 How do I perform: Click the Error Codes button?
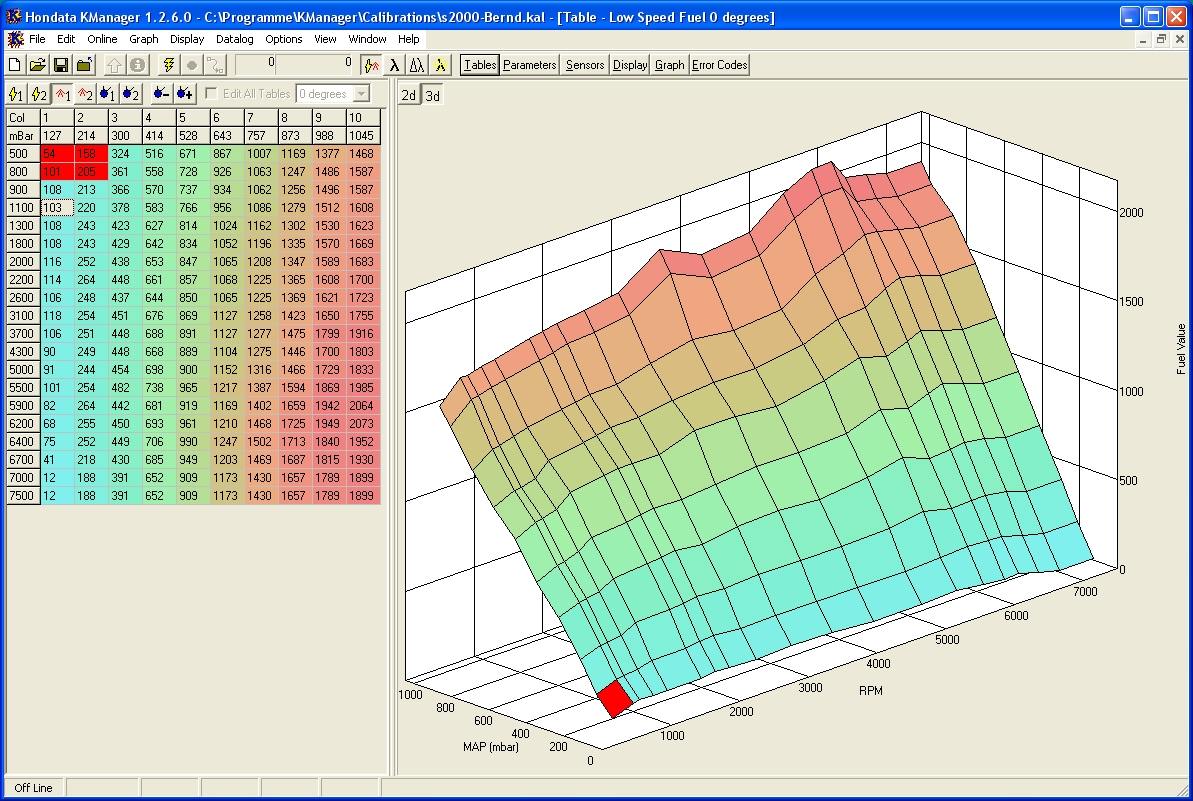point(719,65)
